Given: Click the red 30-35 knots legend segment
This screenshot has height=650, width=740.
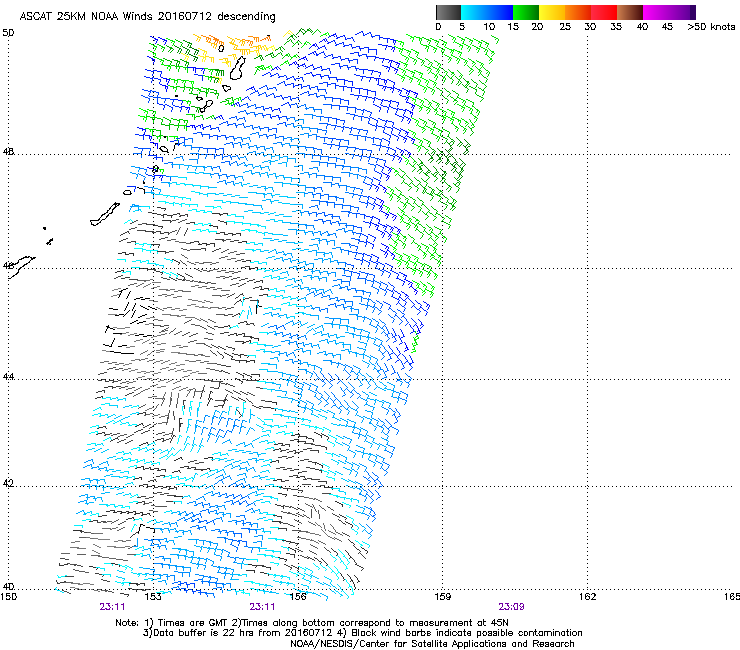Looking at the screenshot, I should (604, 12).
